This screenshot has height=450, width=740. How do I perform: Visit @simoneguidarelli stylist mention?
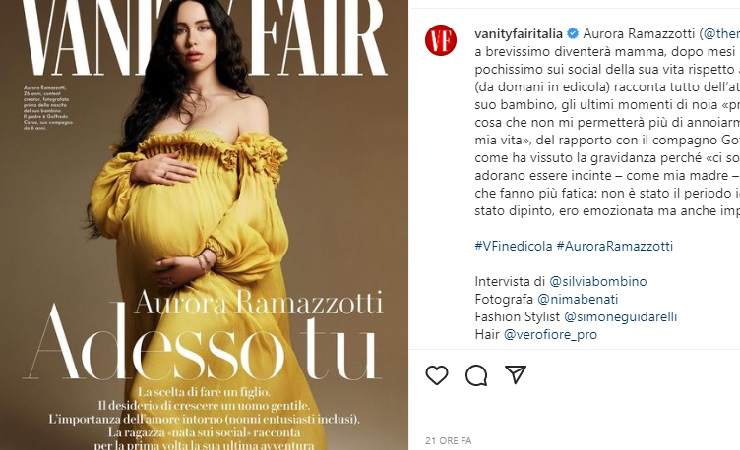pos(620,317)
